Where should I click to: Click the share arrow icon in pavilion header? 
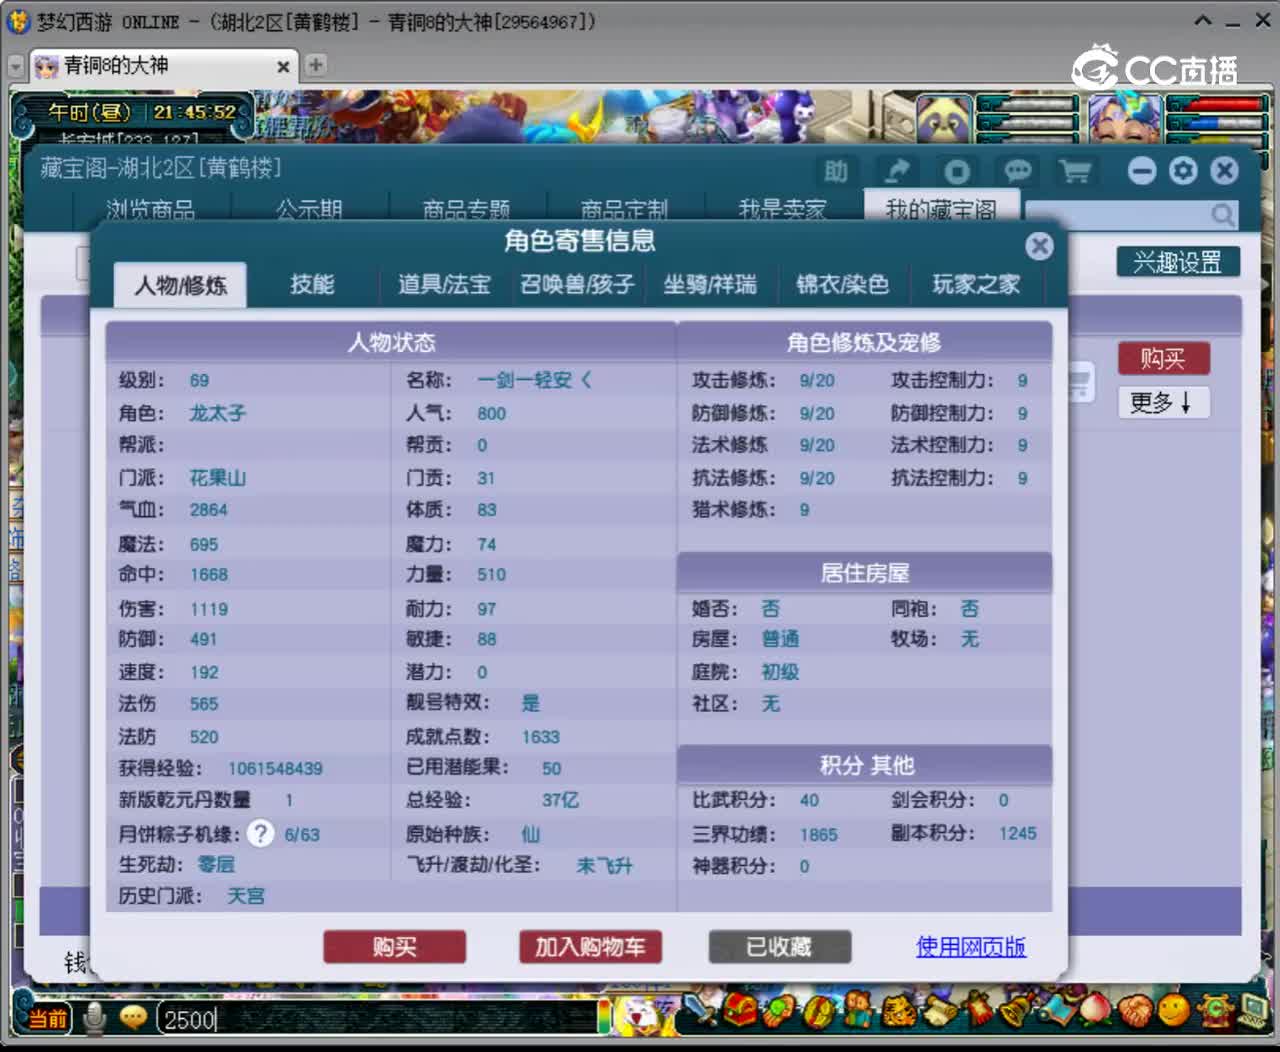coord(897,172)
